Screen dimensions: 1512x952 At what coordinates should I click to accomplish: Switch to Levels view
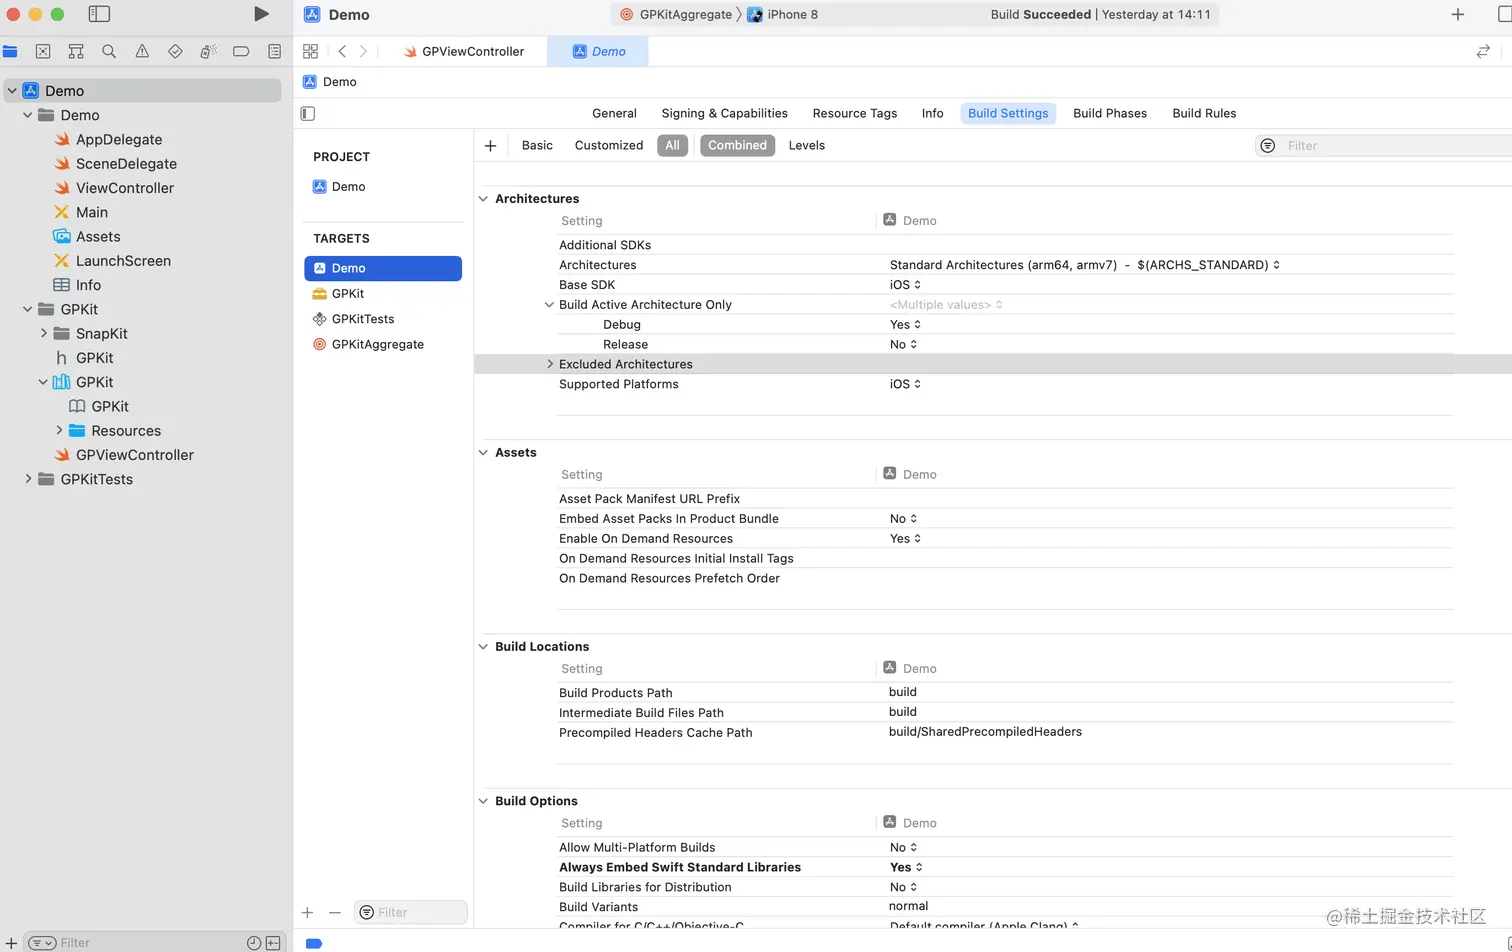(806, 145)
